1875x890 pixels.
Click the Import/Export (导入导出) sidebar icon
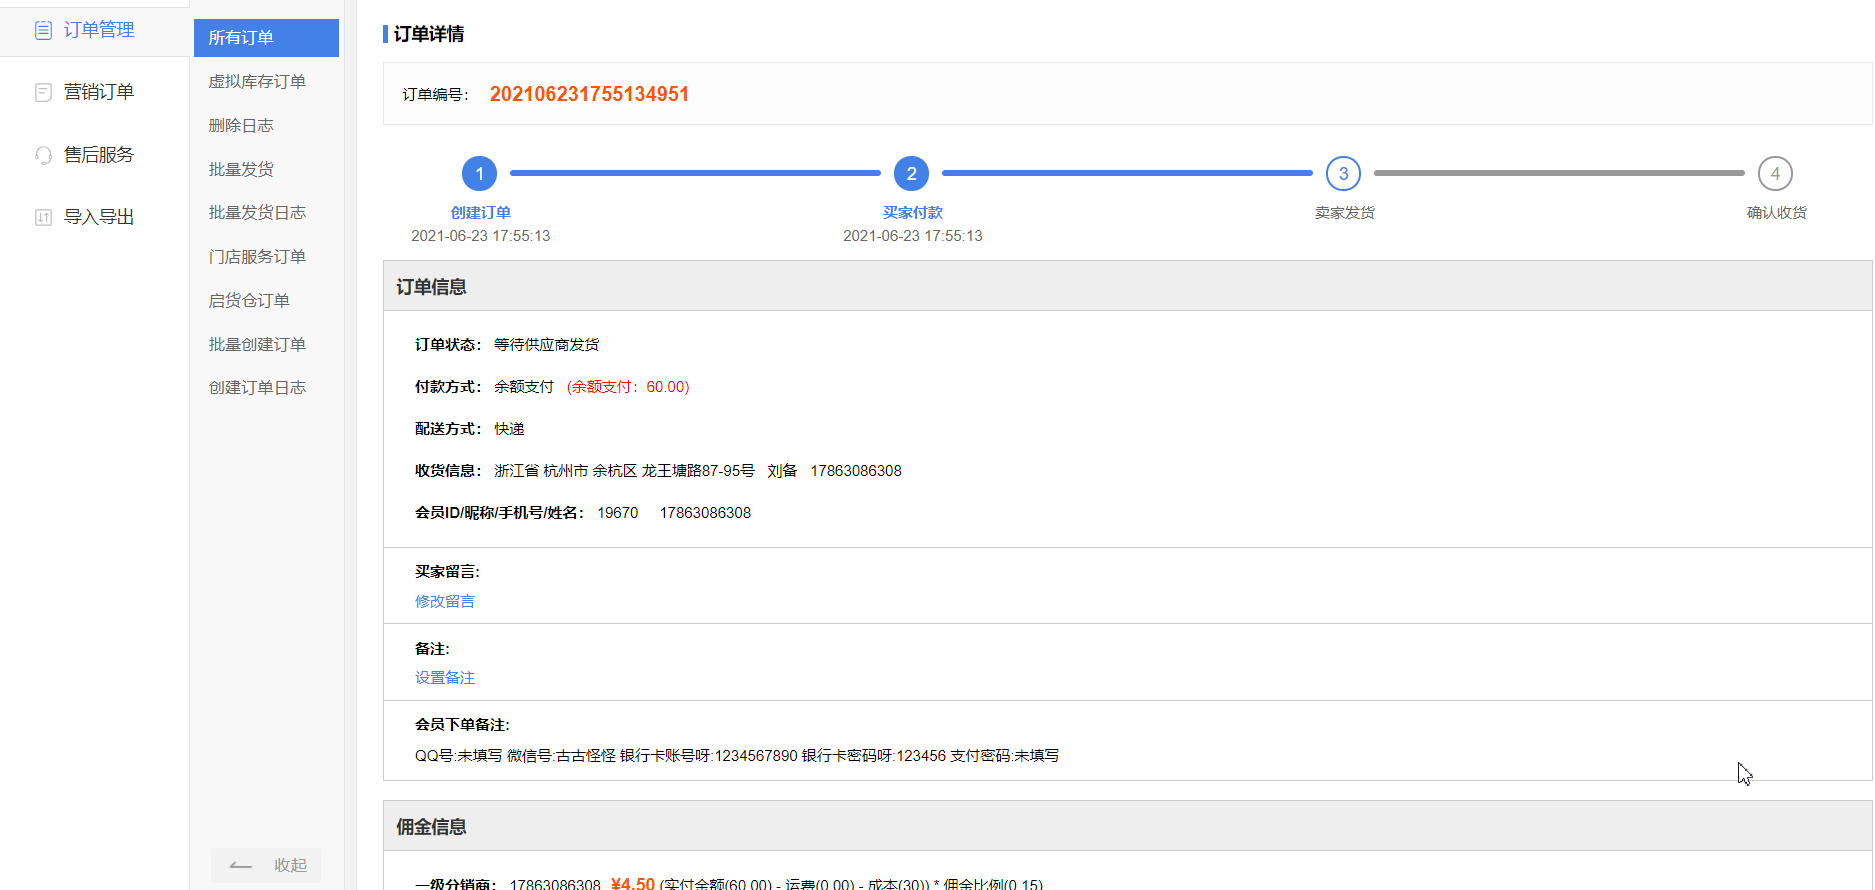pyautogui.click(x=43, y=217)
